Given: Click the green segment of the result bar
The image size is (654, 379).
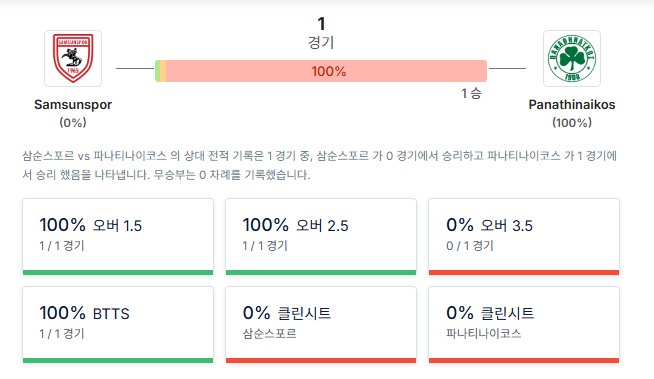Looking at the screenshot, I should pyautogui.click(x=158, y=71).
